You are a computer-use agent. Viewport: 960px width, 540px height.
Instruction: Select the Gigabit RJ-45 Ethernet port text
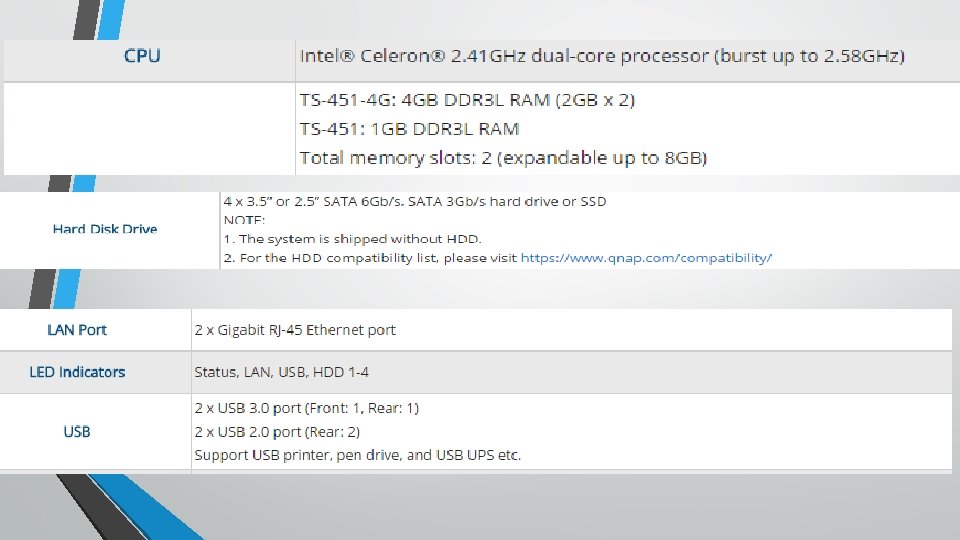(x=295, y=330)
